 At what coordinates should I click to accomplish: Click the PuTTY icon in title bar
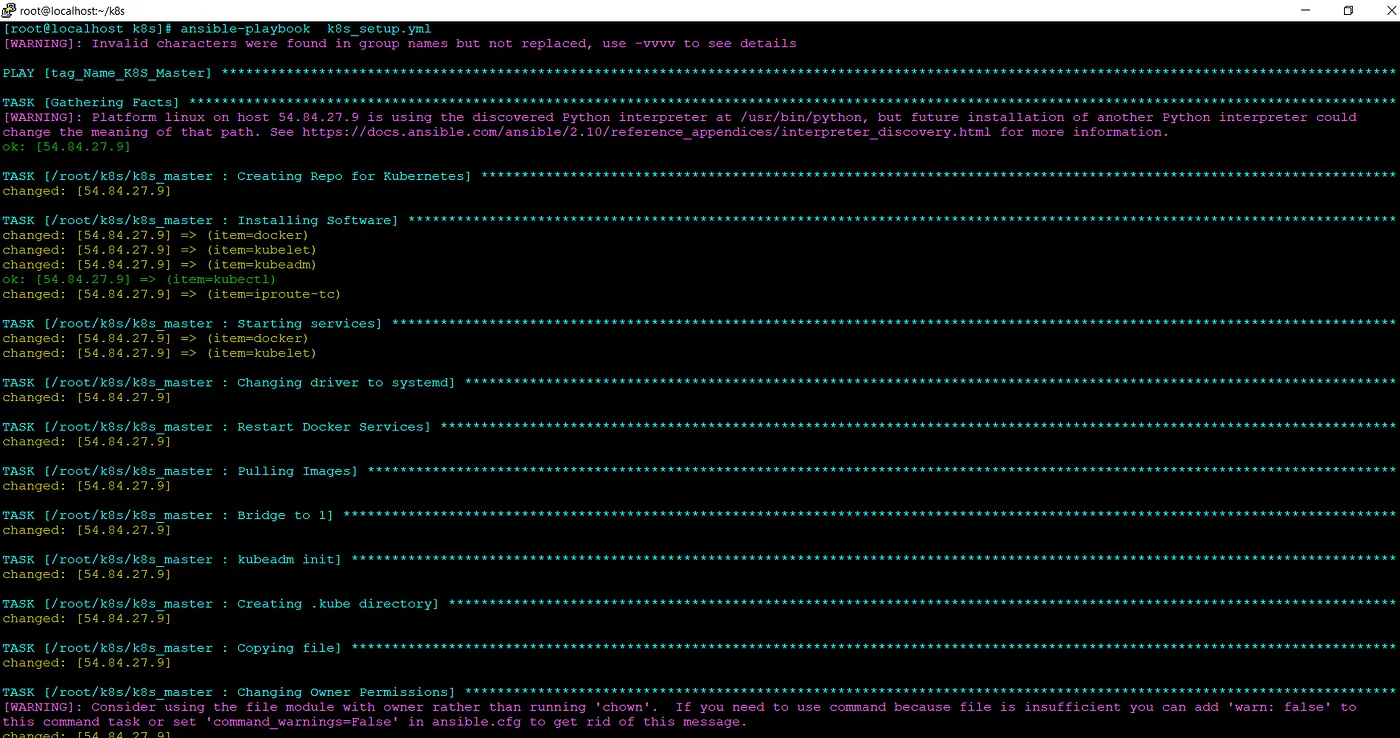pos(9,10)
